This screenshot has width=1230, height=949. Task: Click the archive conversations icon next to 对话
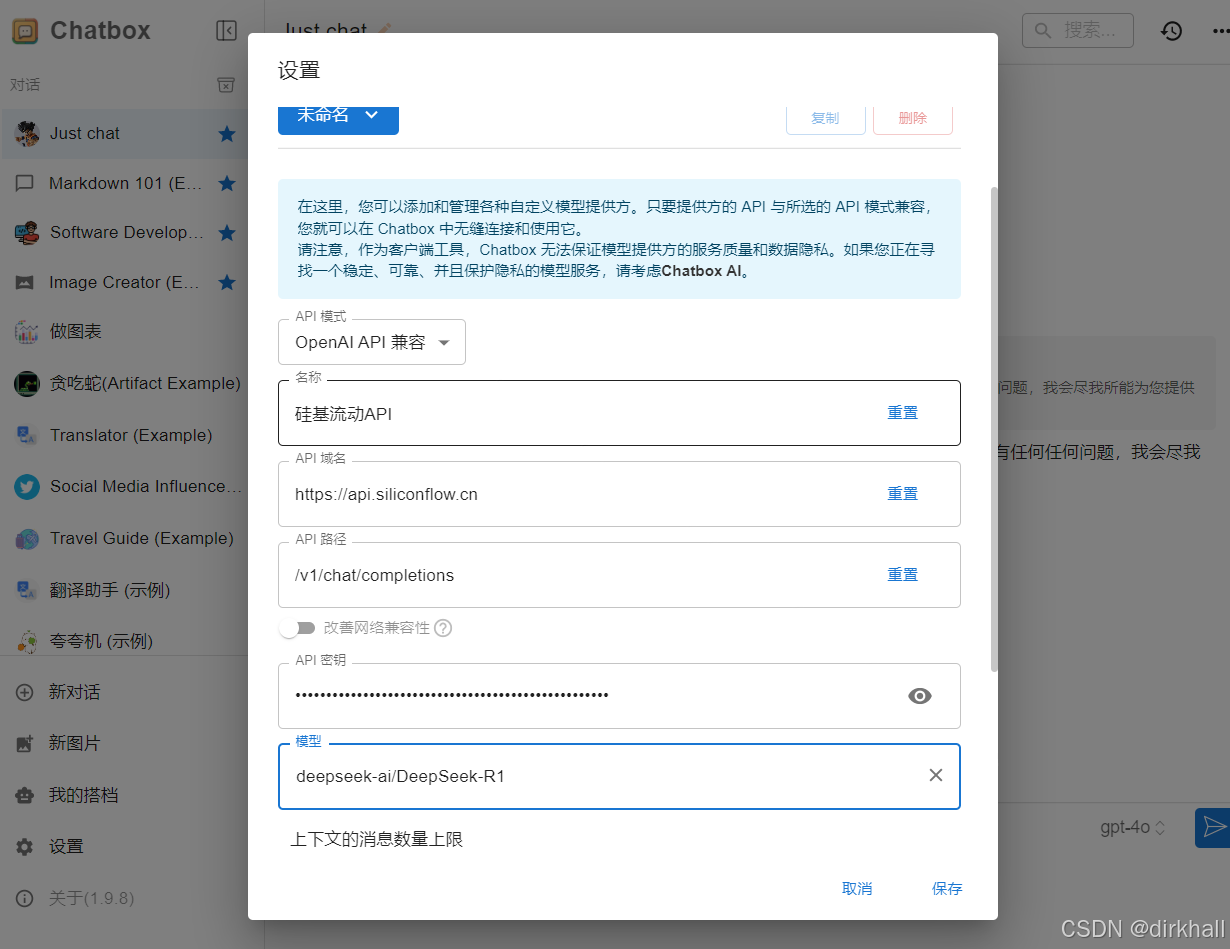click(227, 85)
